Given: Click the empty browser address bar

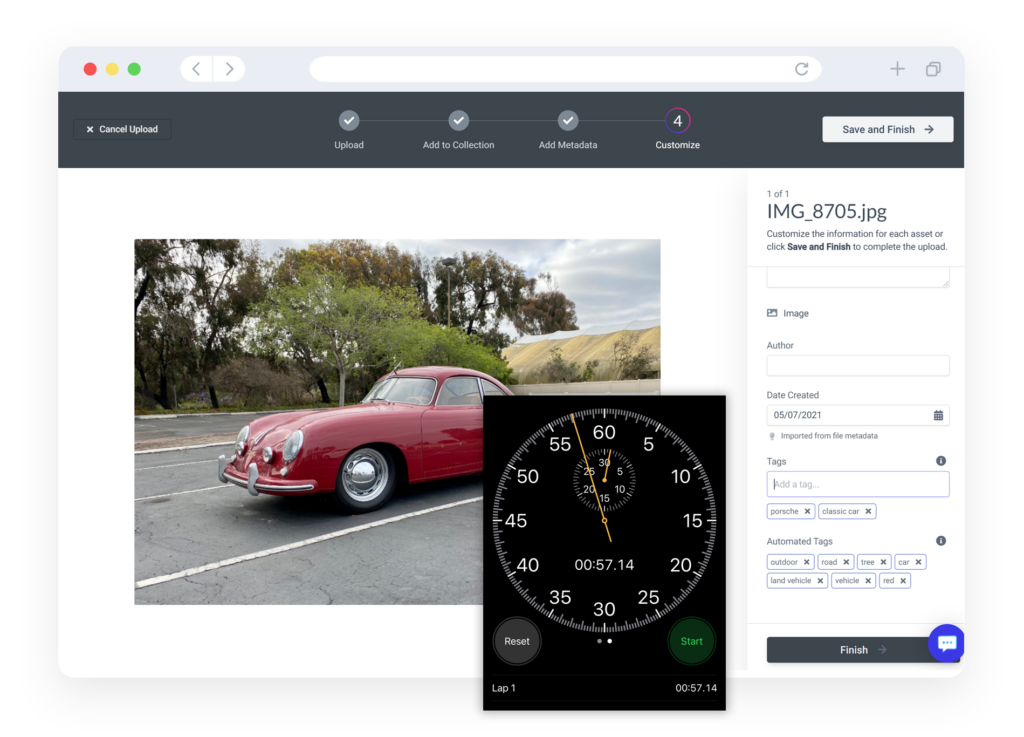Looking at the screenshot, I should (565, 69).
